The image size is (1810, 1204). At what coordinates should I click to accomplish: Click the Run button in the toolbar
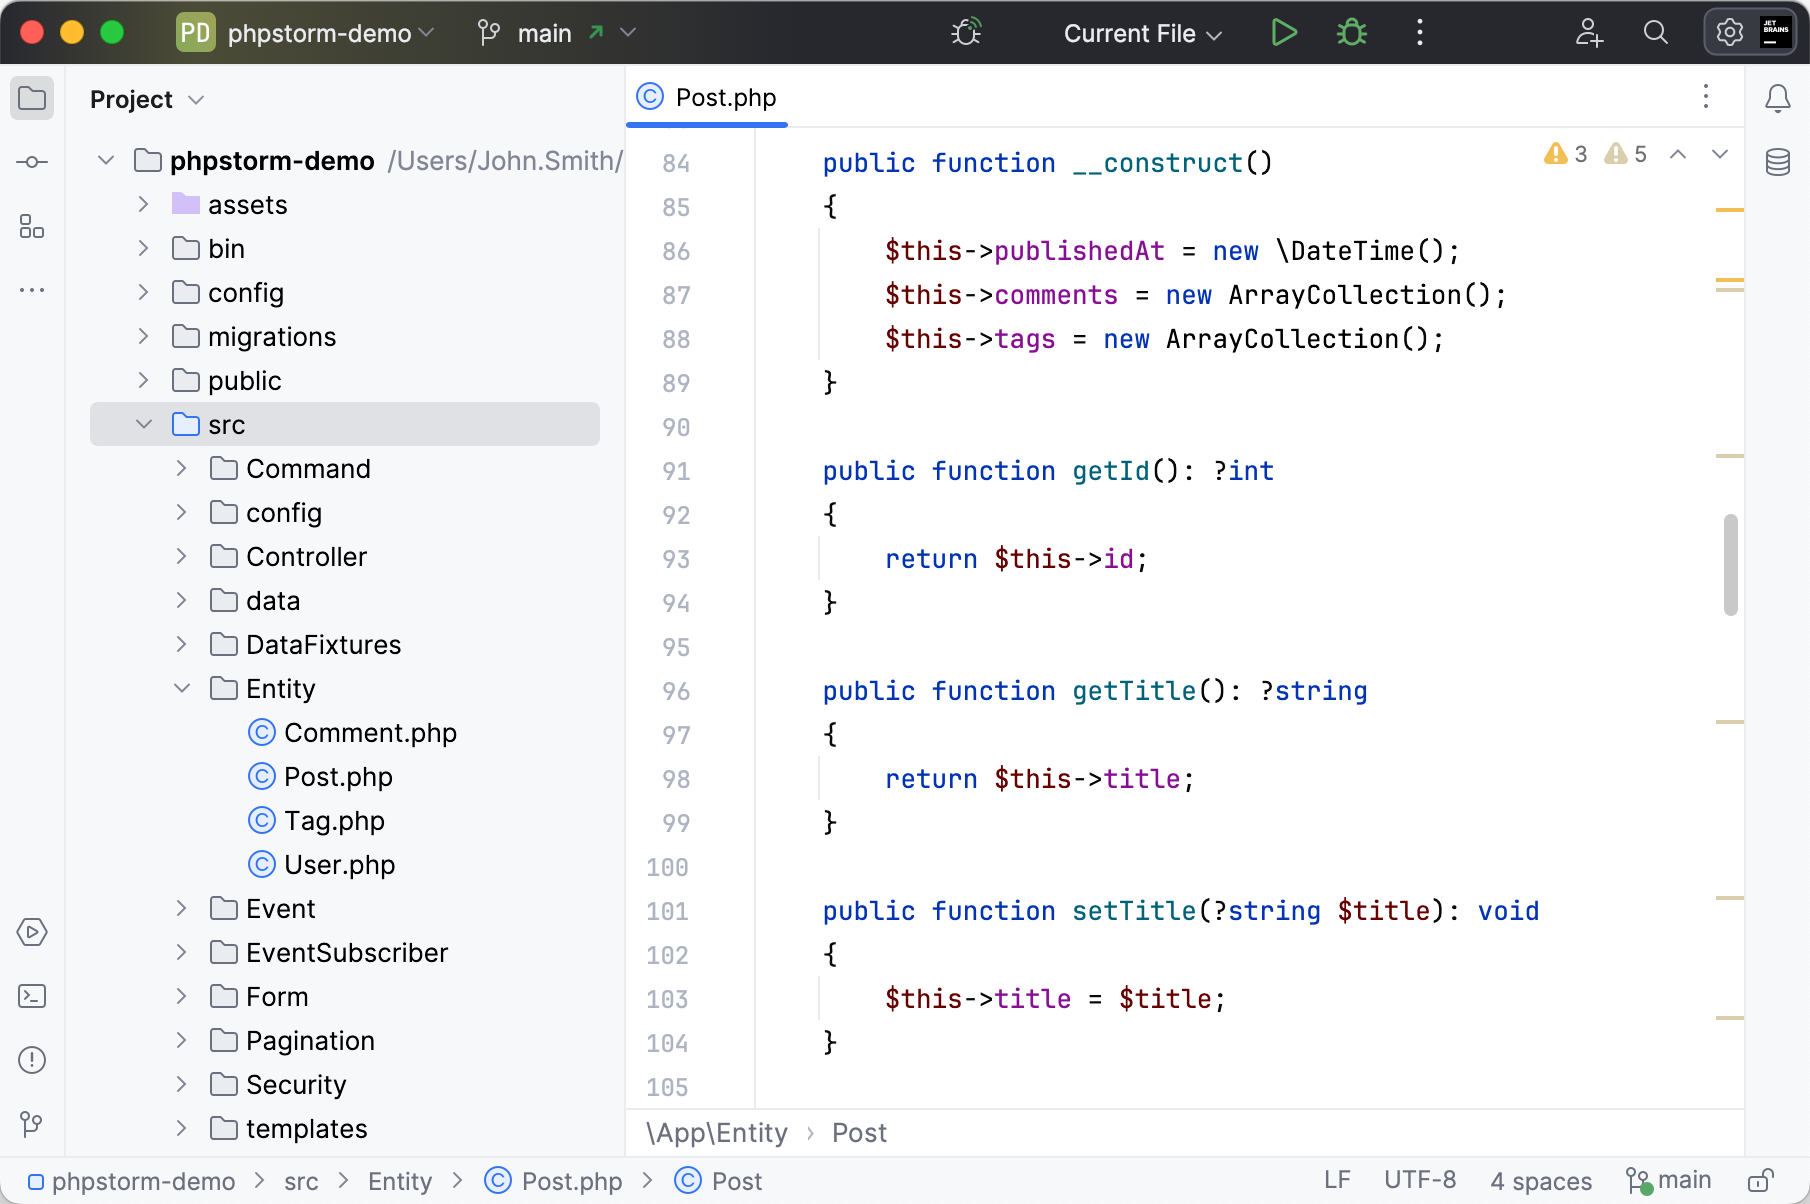click(x=1284, y=33)
